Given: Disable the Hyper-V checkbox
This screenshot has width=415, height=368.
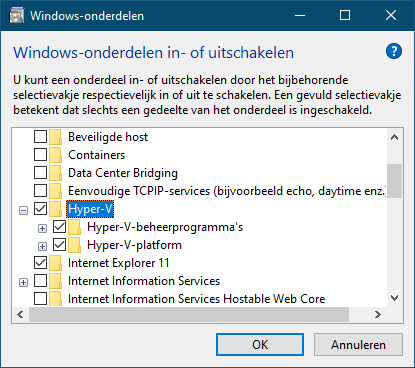Looking at the screenshot, I should coord(40,209).
